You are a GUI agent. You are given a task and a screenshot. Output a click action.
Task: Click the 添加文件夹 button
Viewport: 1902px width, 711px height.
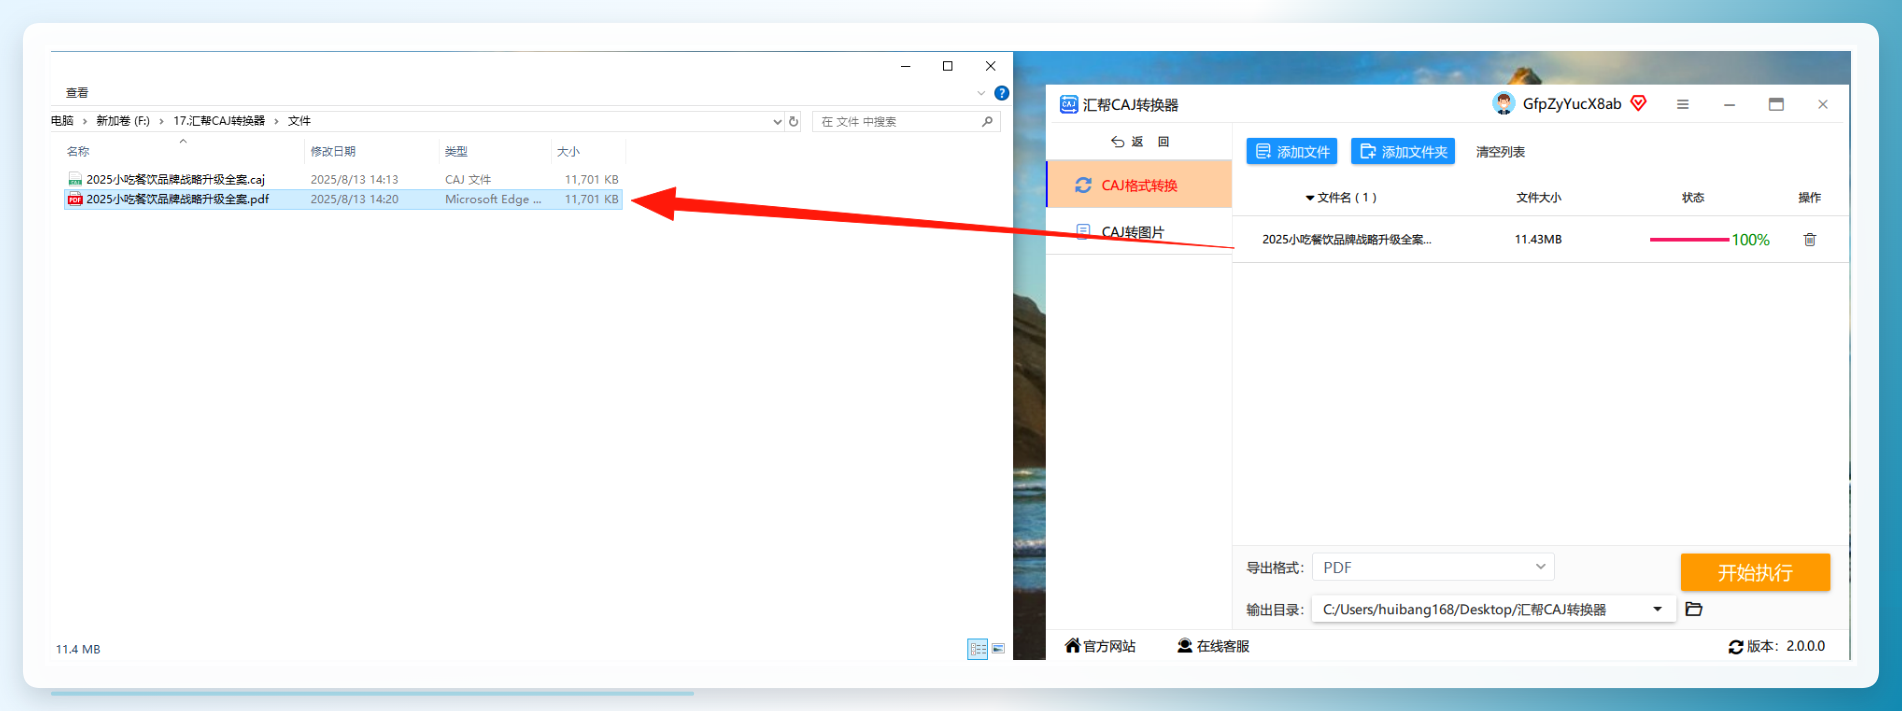[1403, 152]
